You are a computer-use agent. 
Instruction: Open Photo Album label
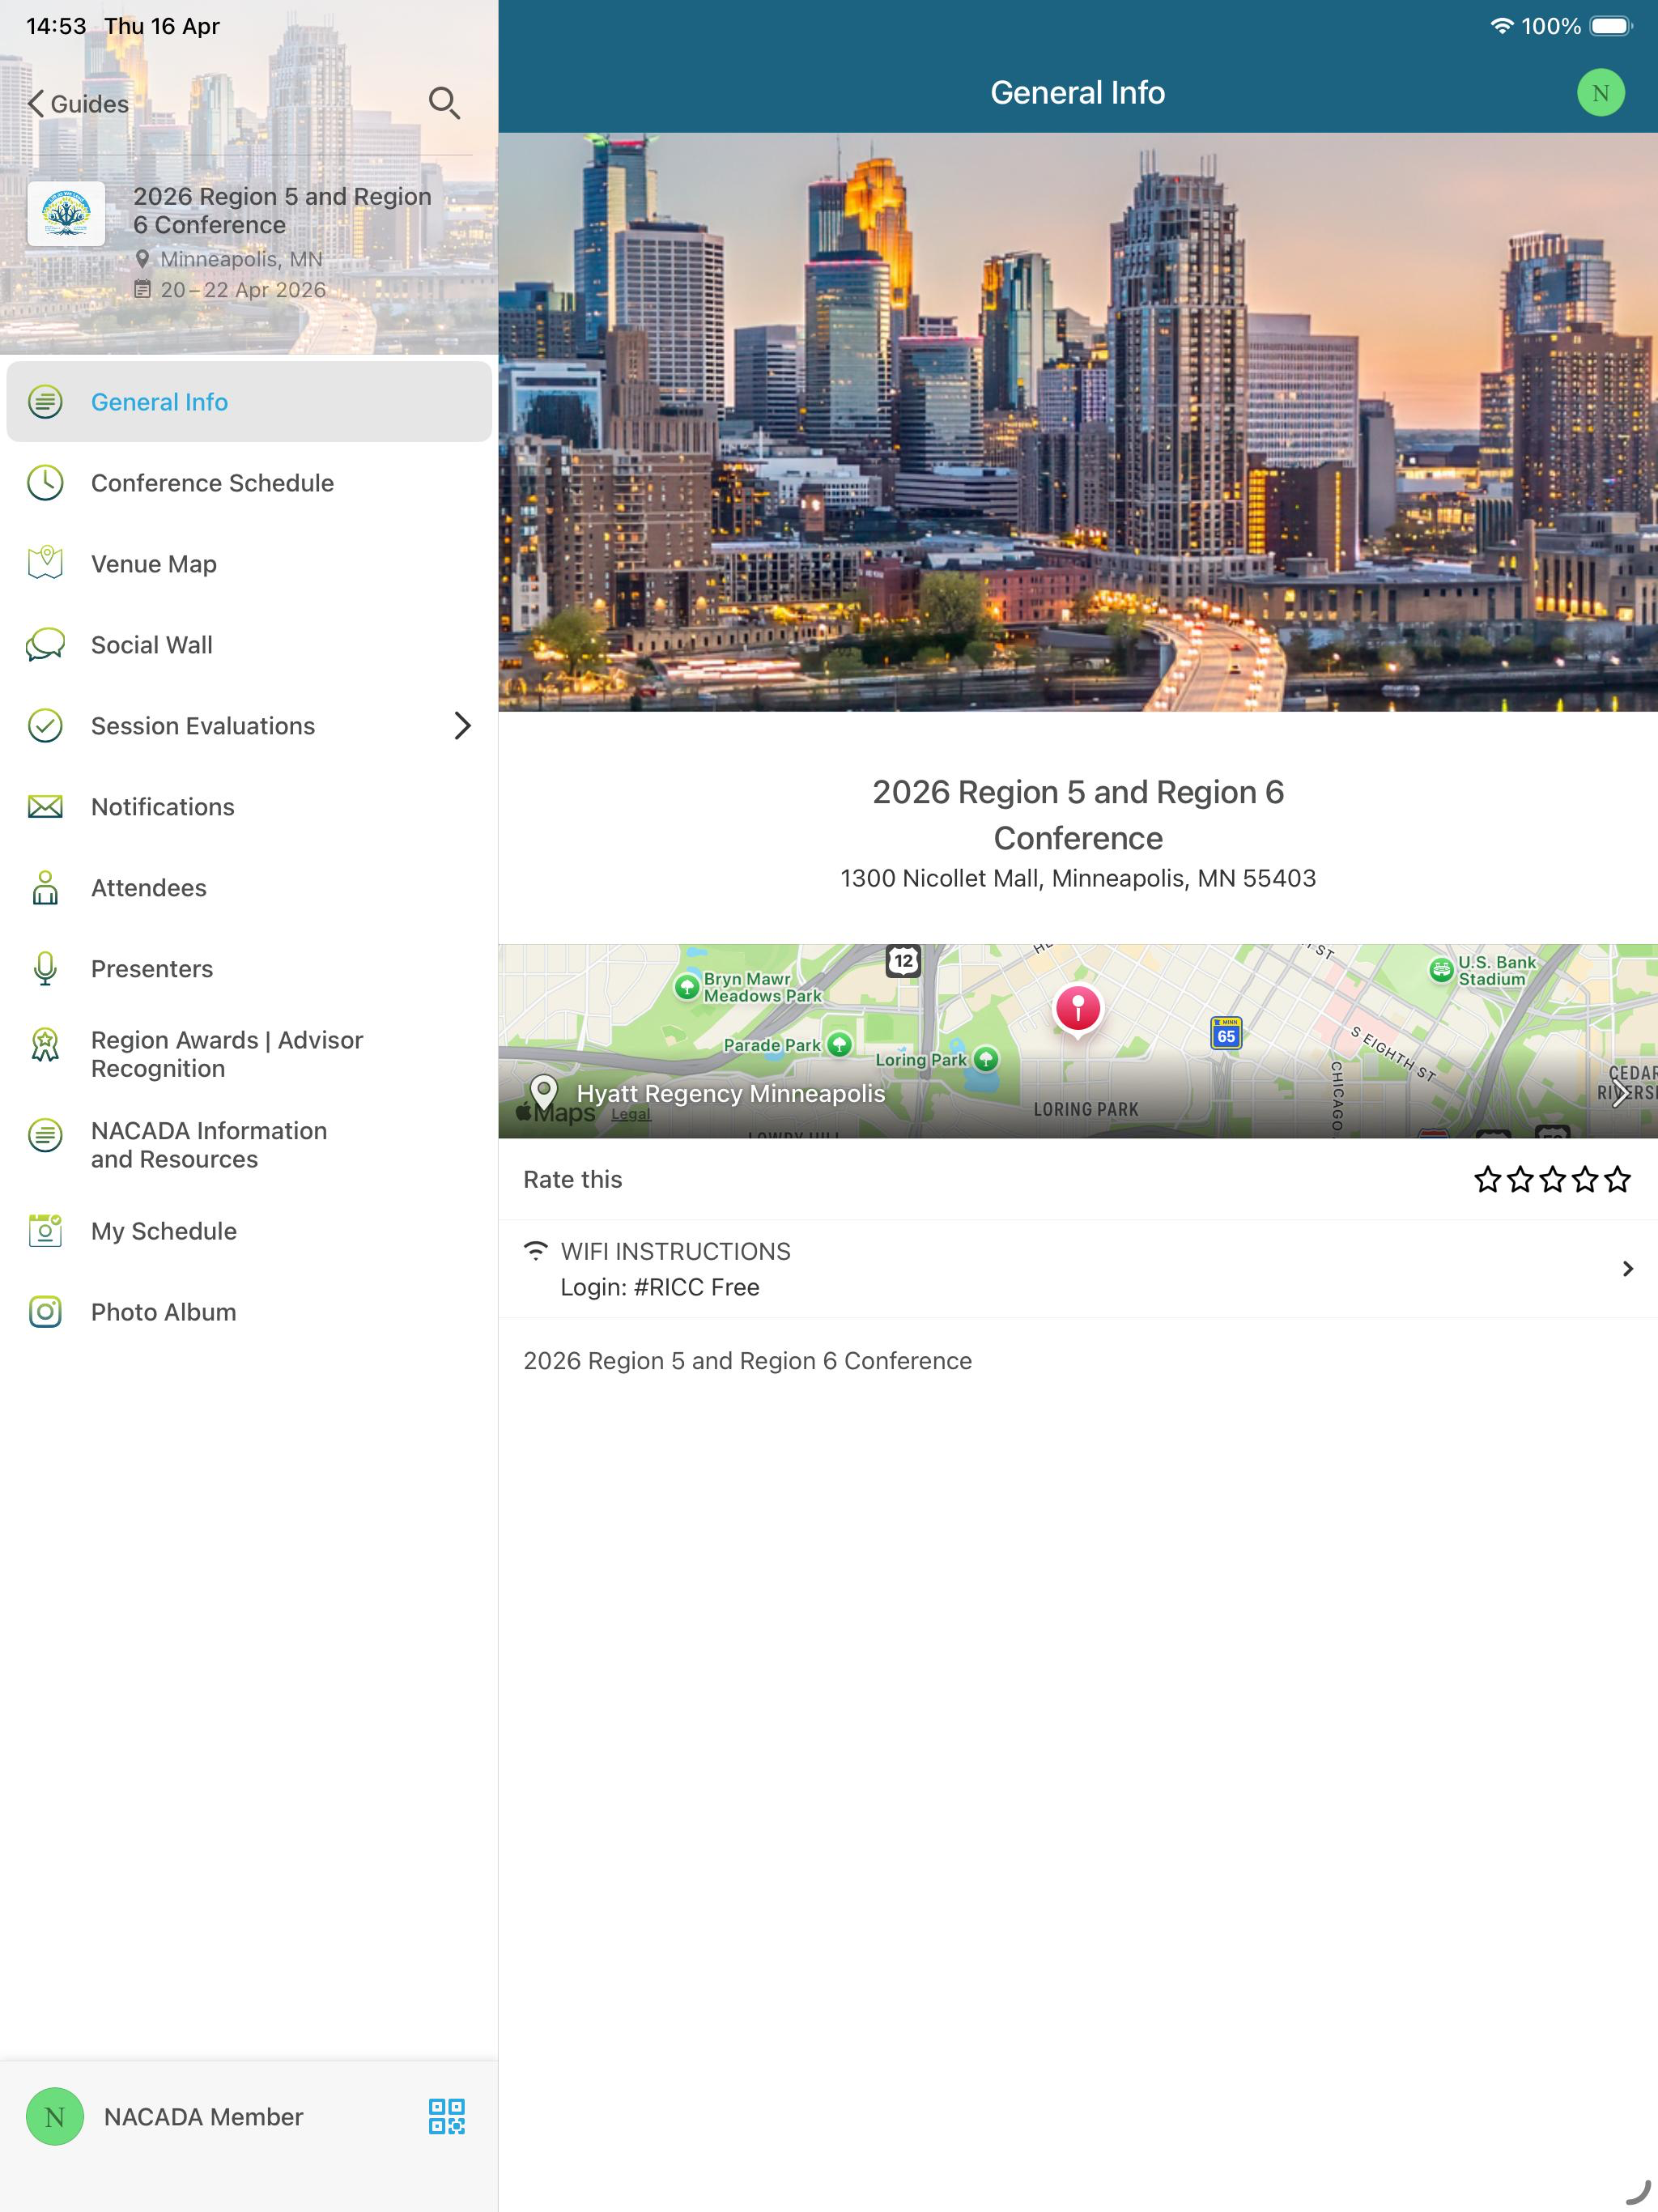pyautogui.click(x=164, y=1312)
